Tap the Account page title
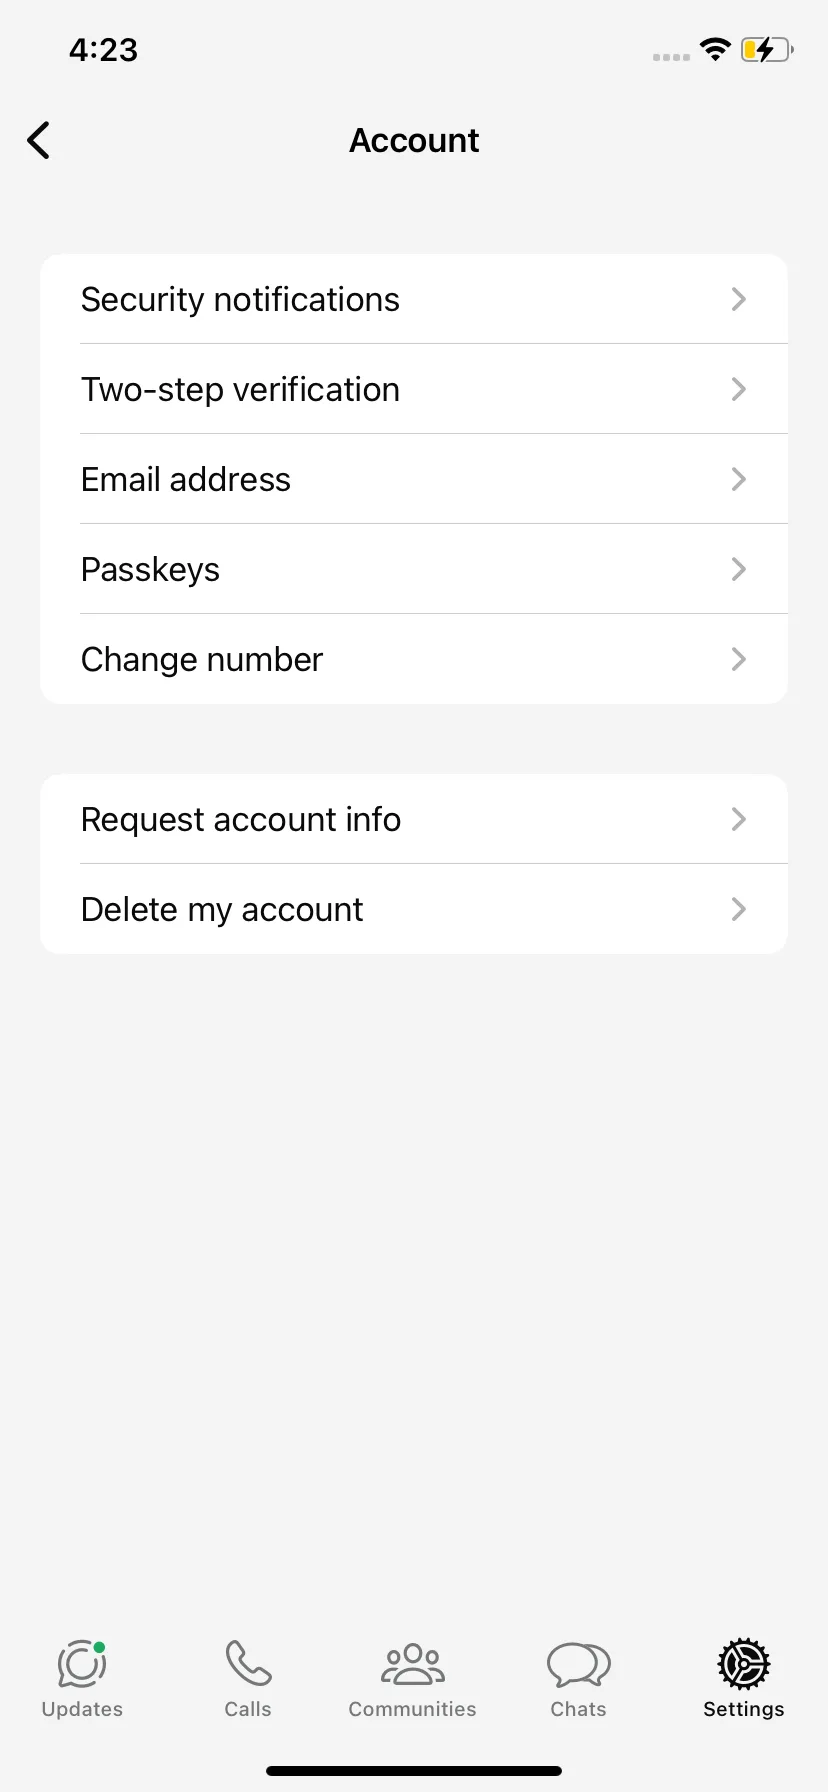Screen dimensions: 828x1792 coord(414,141)
